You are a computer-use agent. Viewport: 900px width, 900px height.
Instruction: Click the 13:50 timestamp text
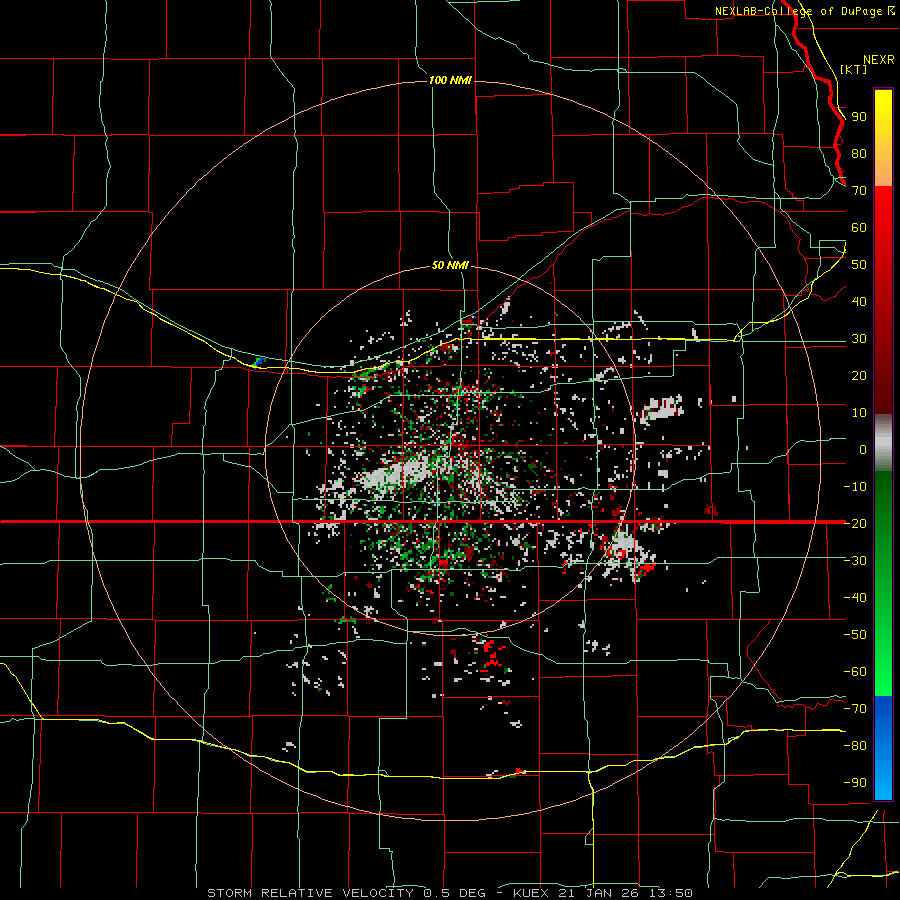[671, 893]
